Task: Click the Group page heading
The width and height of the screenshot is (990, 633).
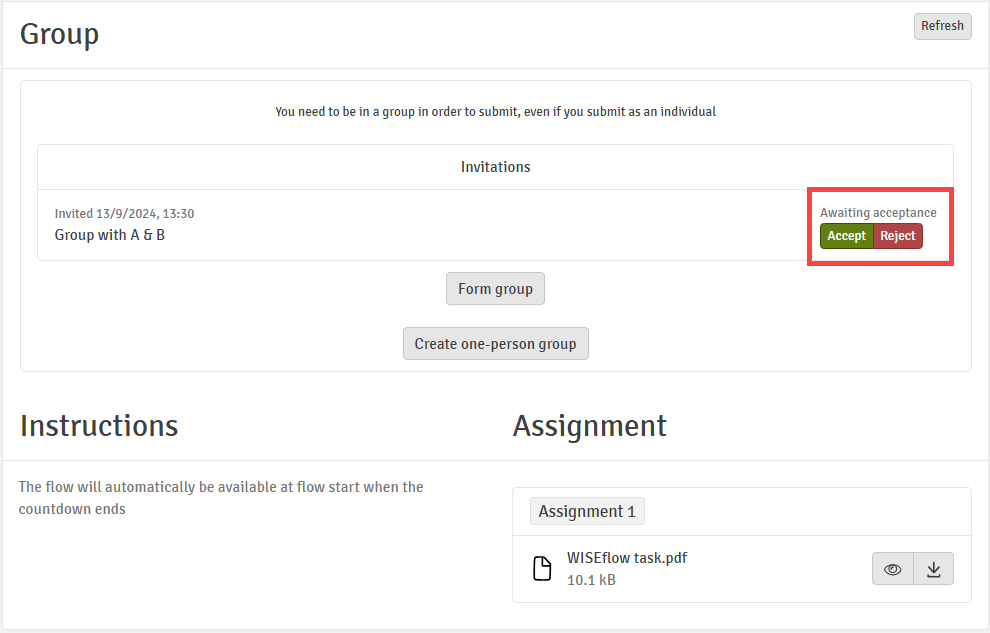Action: coord(59,34)
